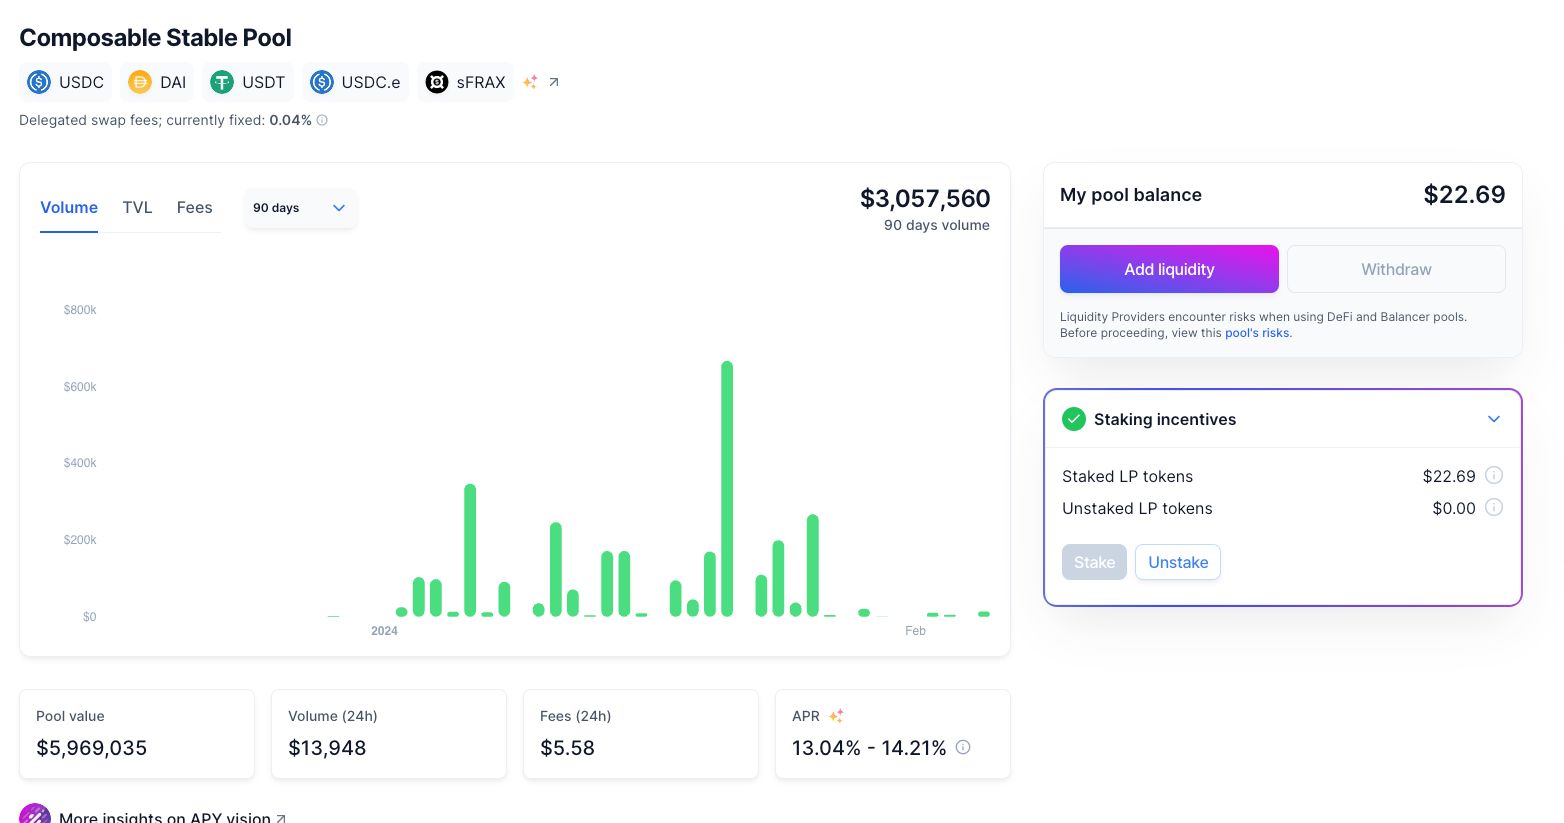Click the Add liquidity button
Image resolution: width=1564 pixels, height=823 pixels.
1169,269
